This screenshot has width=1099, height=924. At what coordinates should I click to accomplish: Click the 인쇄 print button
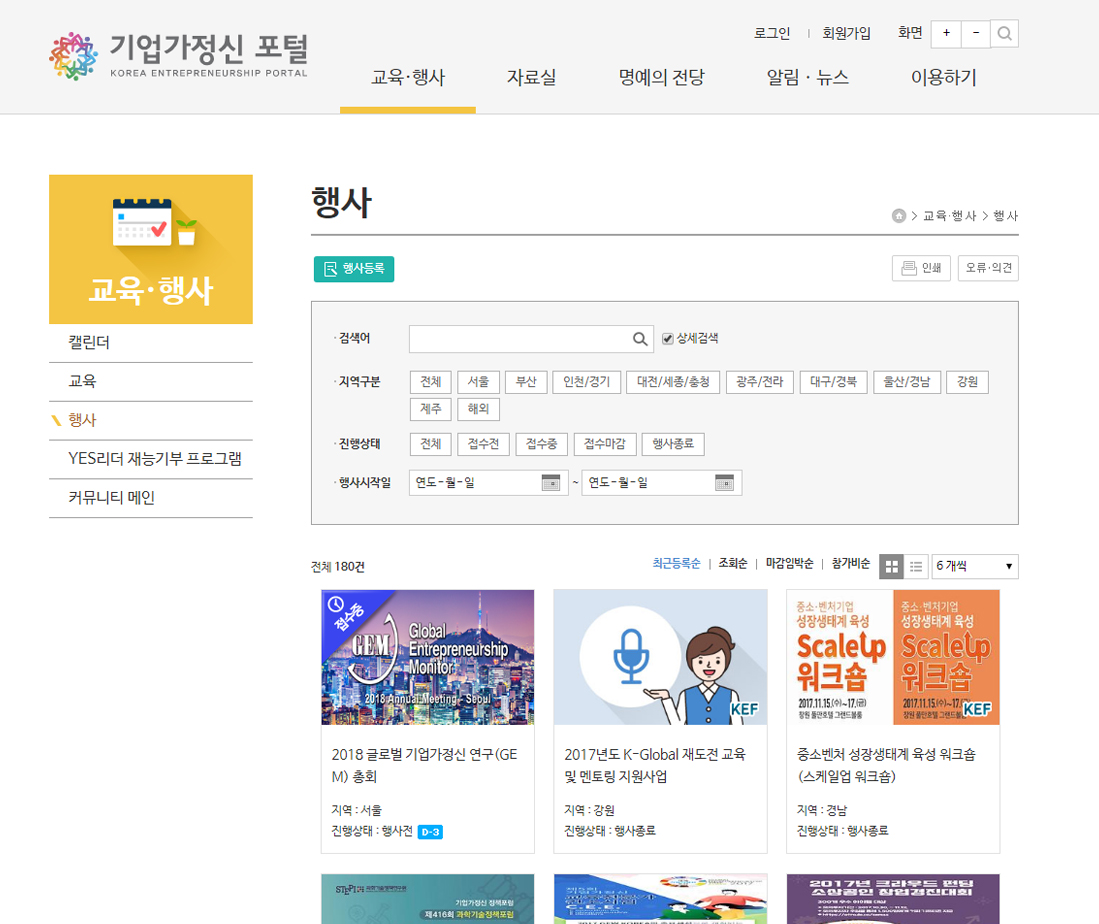pos(921,268)
